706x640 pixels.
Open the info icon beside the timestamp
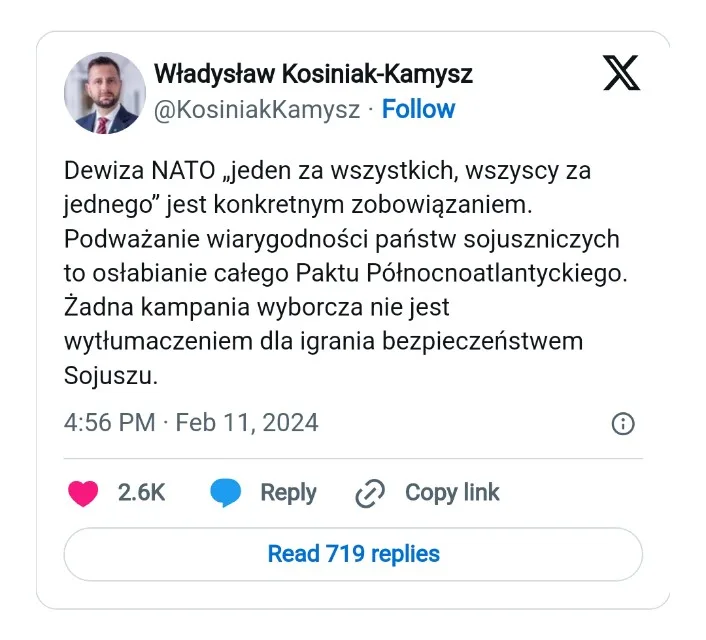click(x=622, y=423)
